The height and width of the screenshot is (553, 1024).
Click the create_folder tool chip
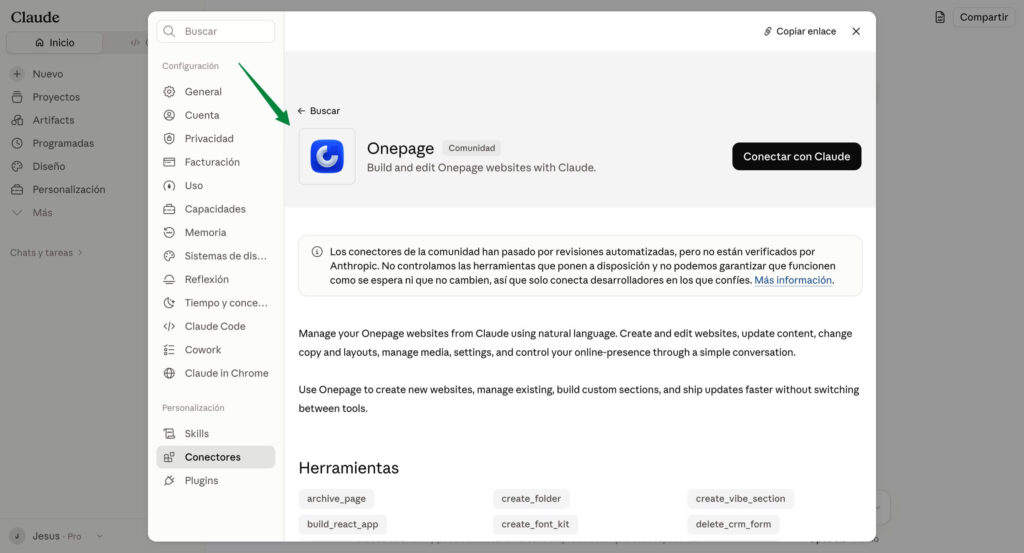(531, 499)
